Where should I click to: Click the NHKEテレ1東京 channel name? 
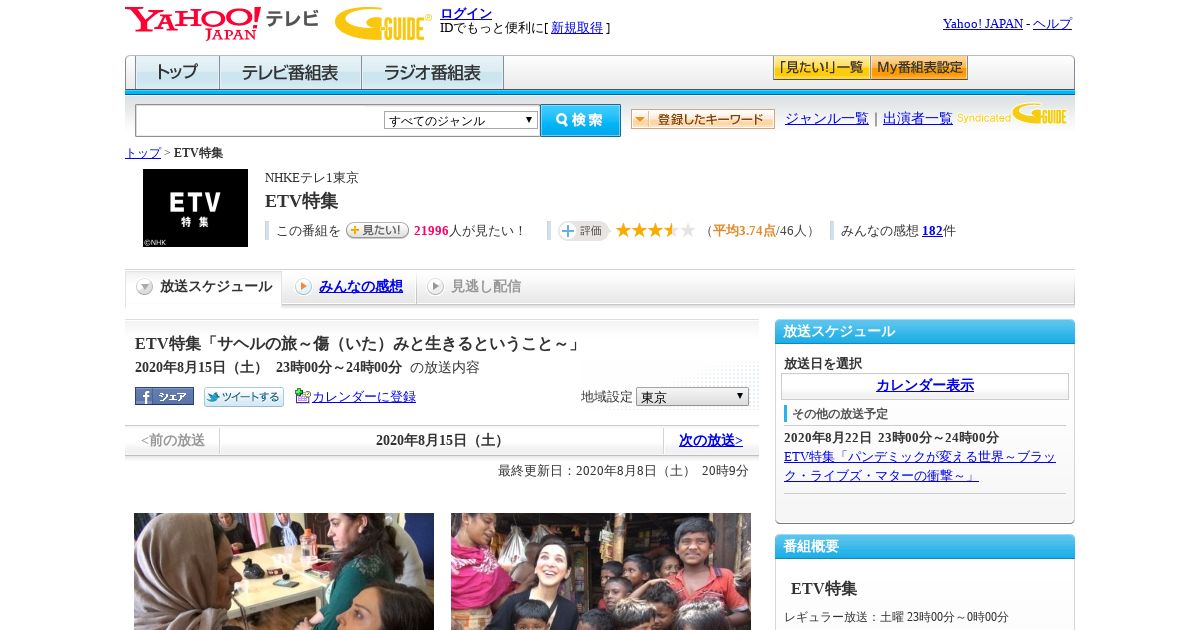pos(311,178)
